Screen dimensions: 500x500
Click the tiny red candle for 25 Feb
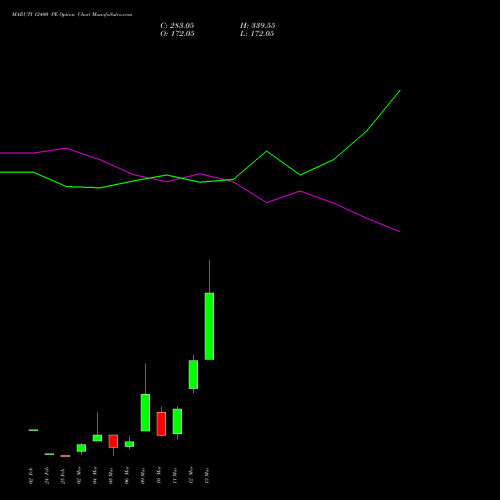pos(65,456)
